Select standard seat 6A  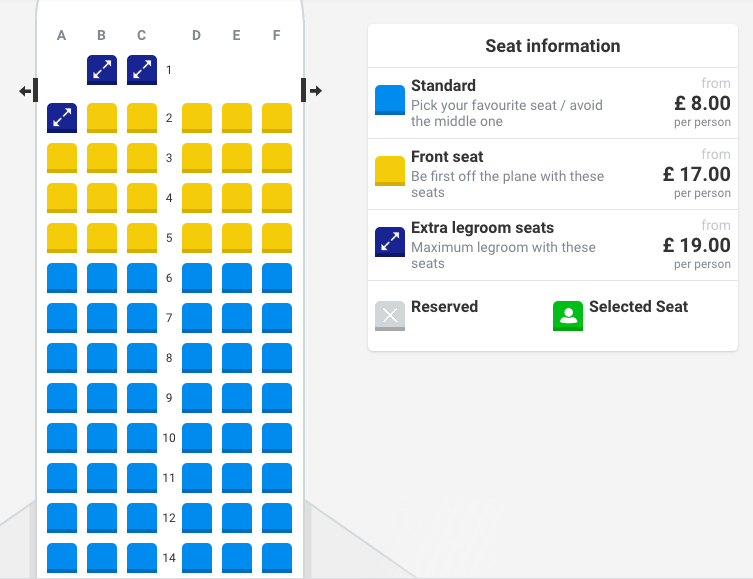[x=62, y=278]
